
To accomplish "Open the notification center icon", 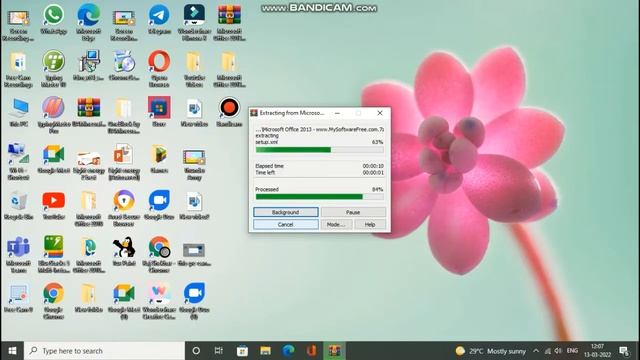I will tap(623, 351).
